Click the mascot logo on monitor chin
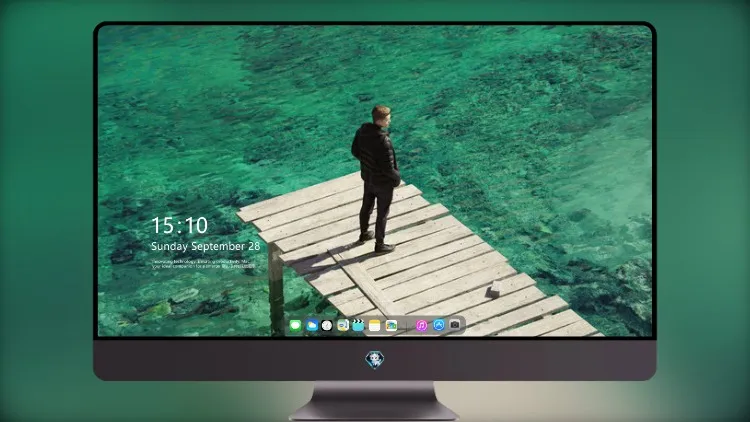Image resolution: width=750 pixels, height=422 pixels. point(375,359)
